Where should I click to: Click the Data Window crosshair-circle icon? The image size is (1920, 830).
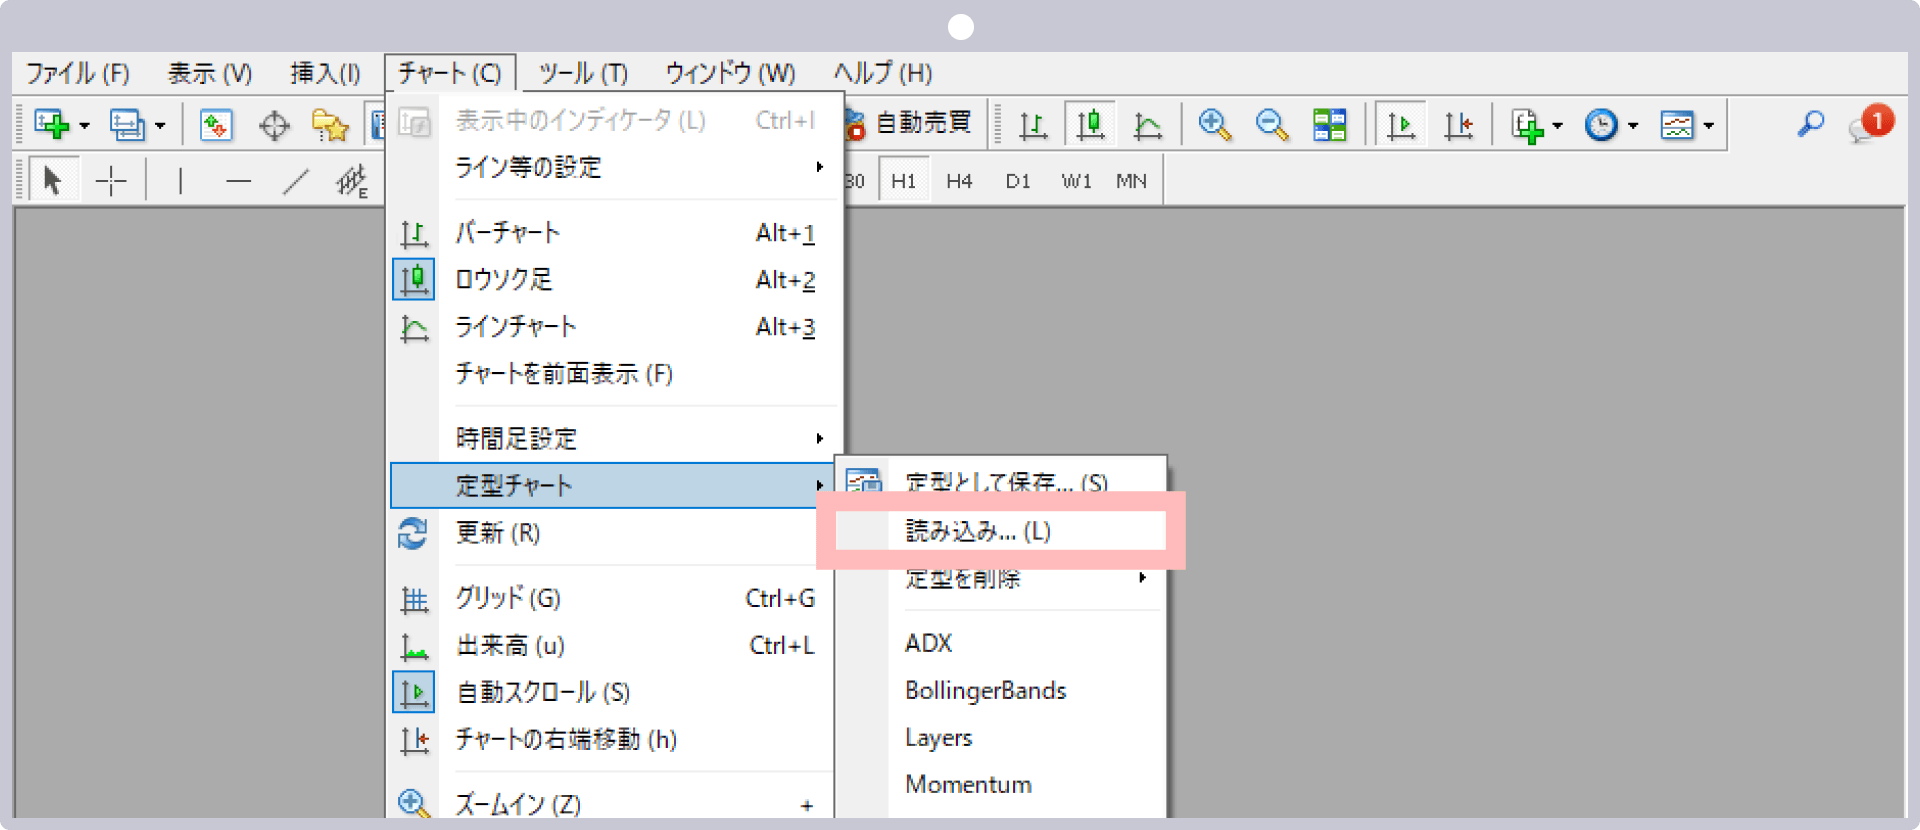(x=274, y=126)
